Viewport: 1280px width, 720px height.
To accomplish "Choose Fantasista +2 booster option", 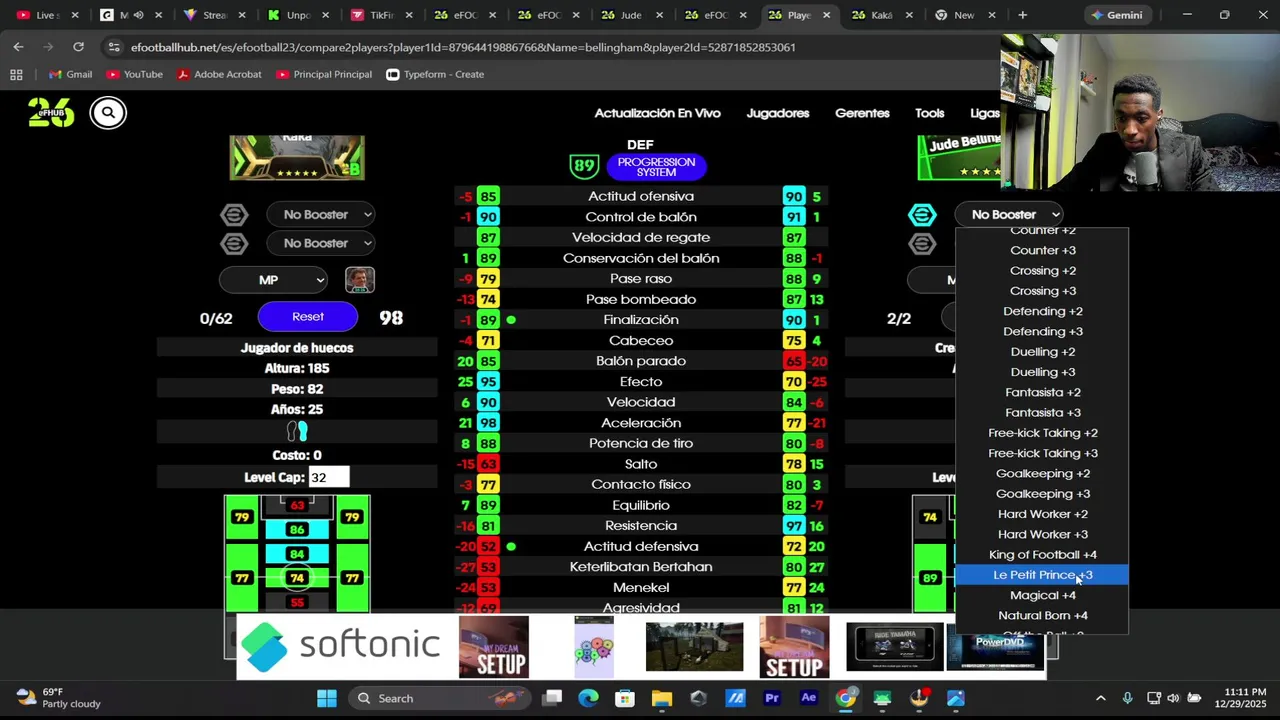I will point(1042,393).
